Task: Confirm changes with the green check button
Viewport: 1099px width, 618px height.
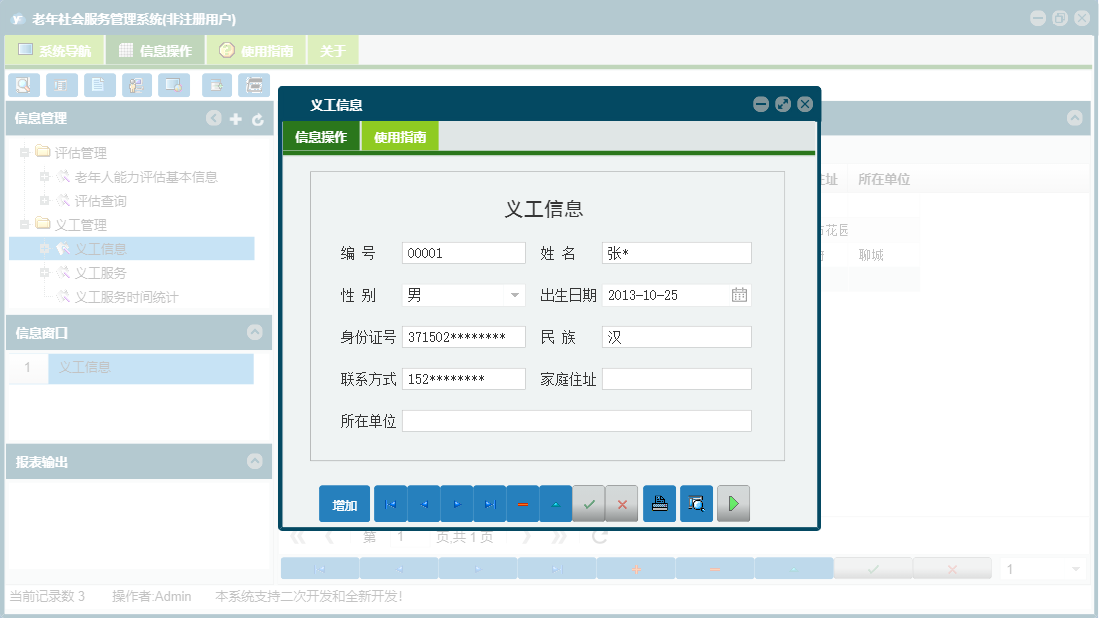Action: [589, 503]
